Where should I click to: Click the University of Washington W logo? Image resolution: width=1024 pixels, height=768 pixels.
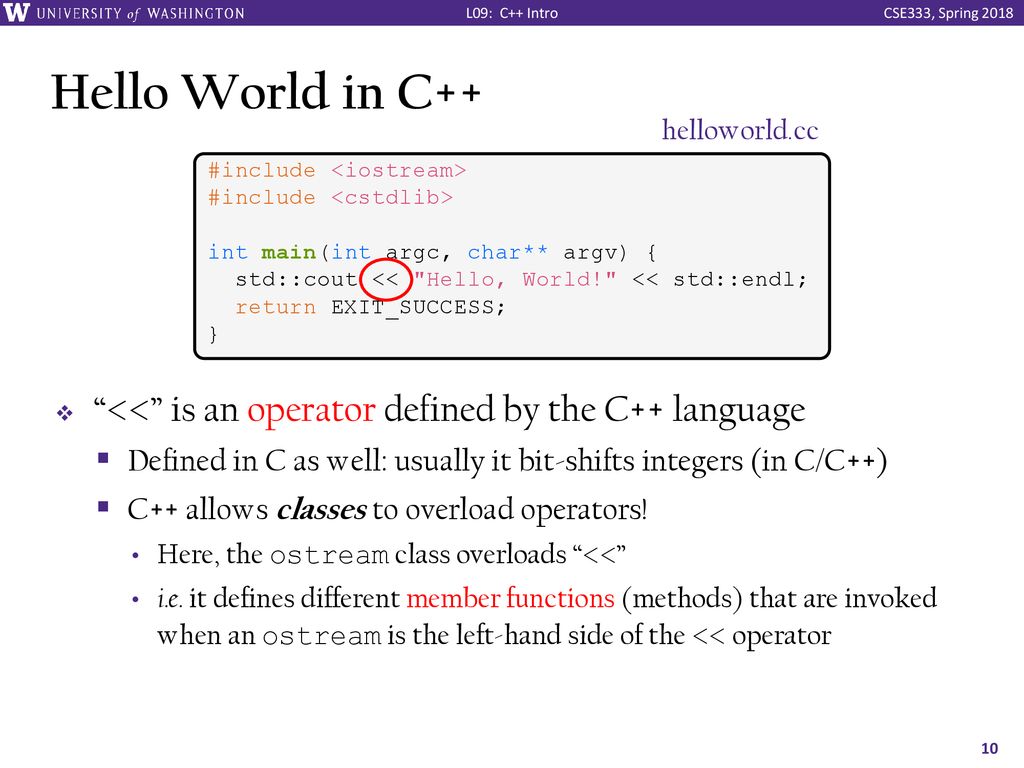tap(16, 12)
